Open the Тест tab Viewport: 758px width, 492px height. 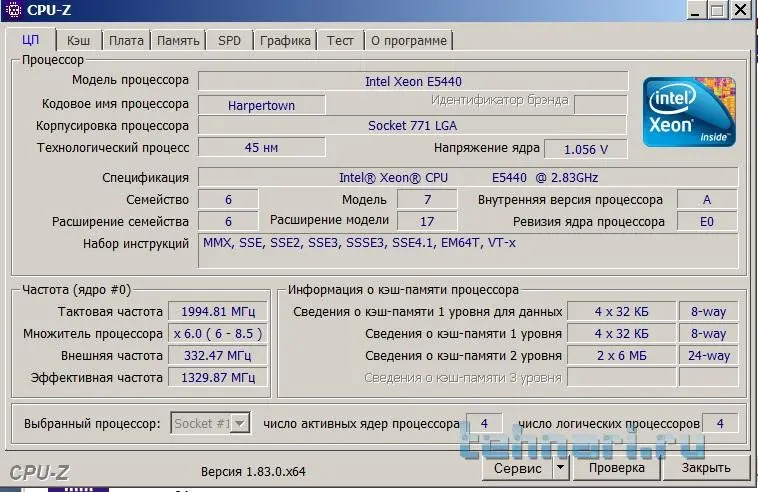click(x=340, y=41)
